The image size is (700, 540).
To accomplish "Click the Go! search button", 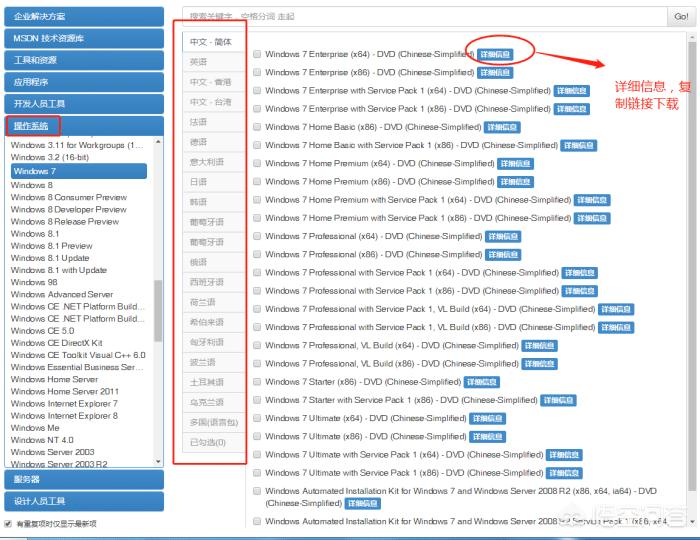I will click(681, 17).
